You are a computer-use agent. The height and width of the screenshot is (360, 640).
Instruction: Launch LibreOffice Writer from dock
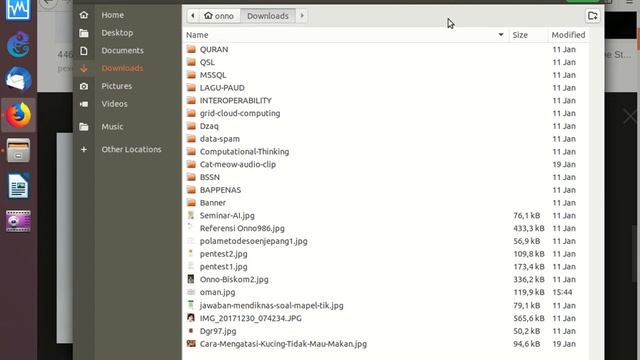point(18,186)
